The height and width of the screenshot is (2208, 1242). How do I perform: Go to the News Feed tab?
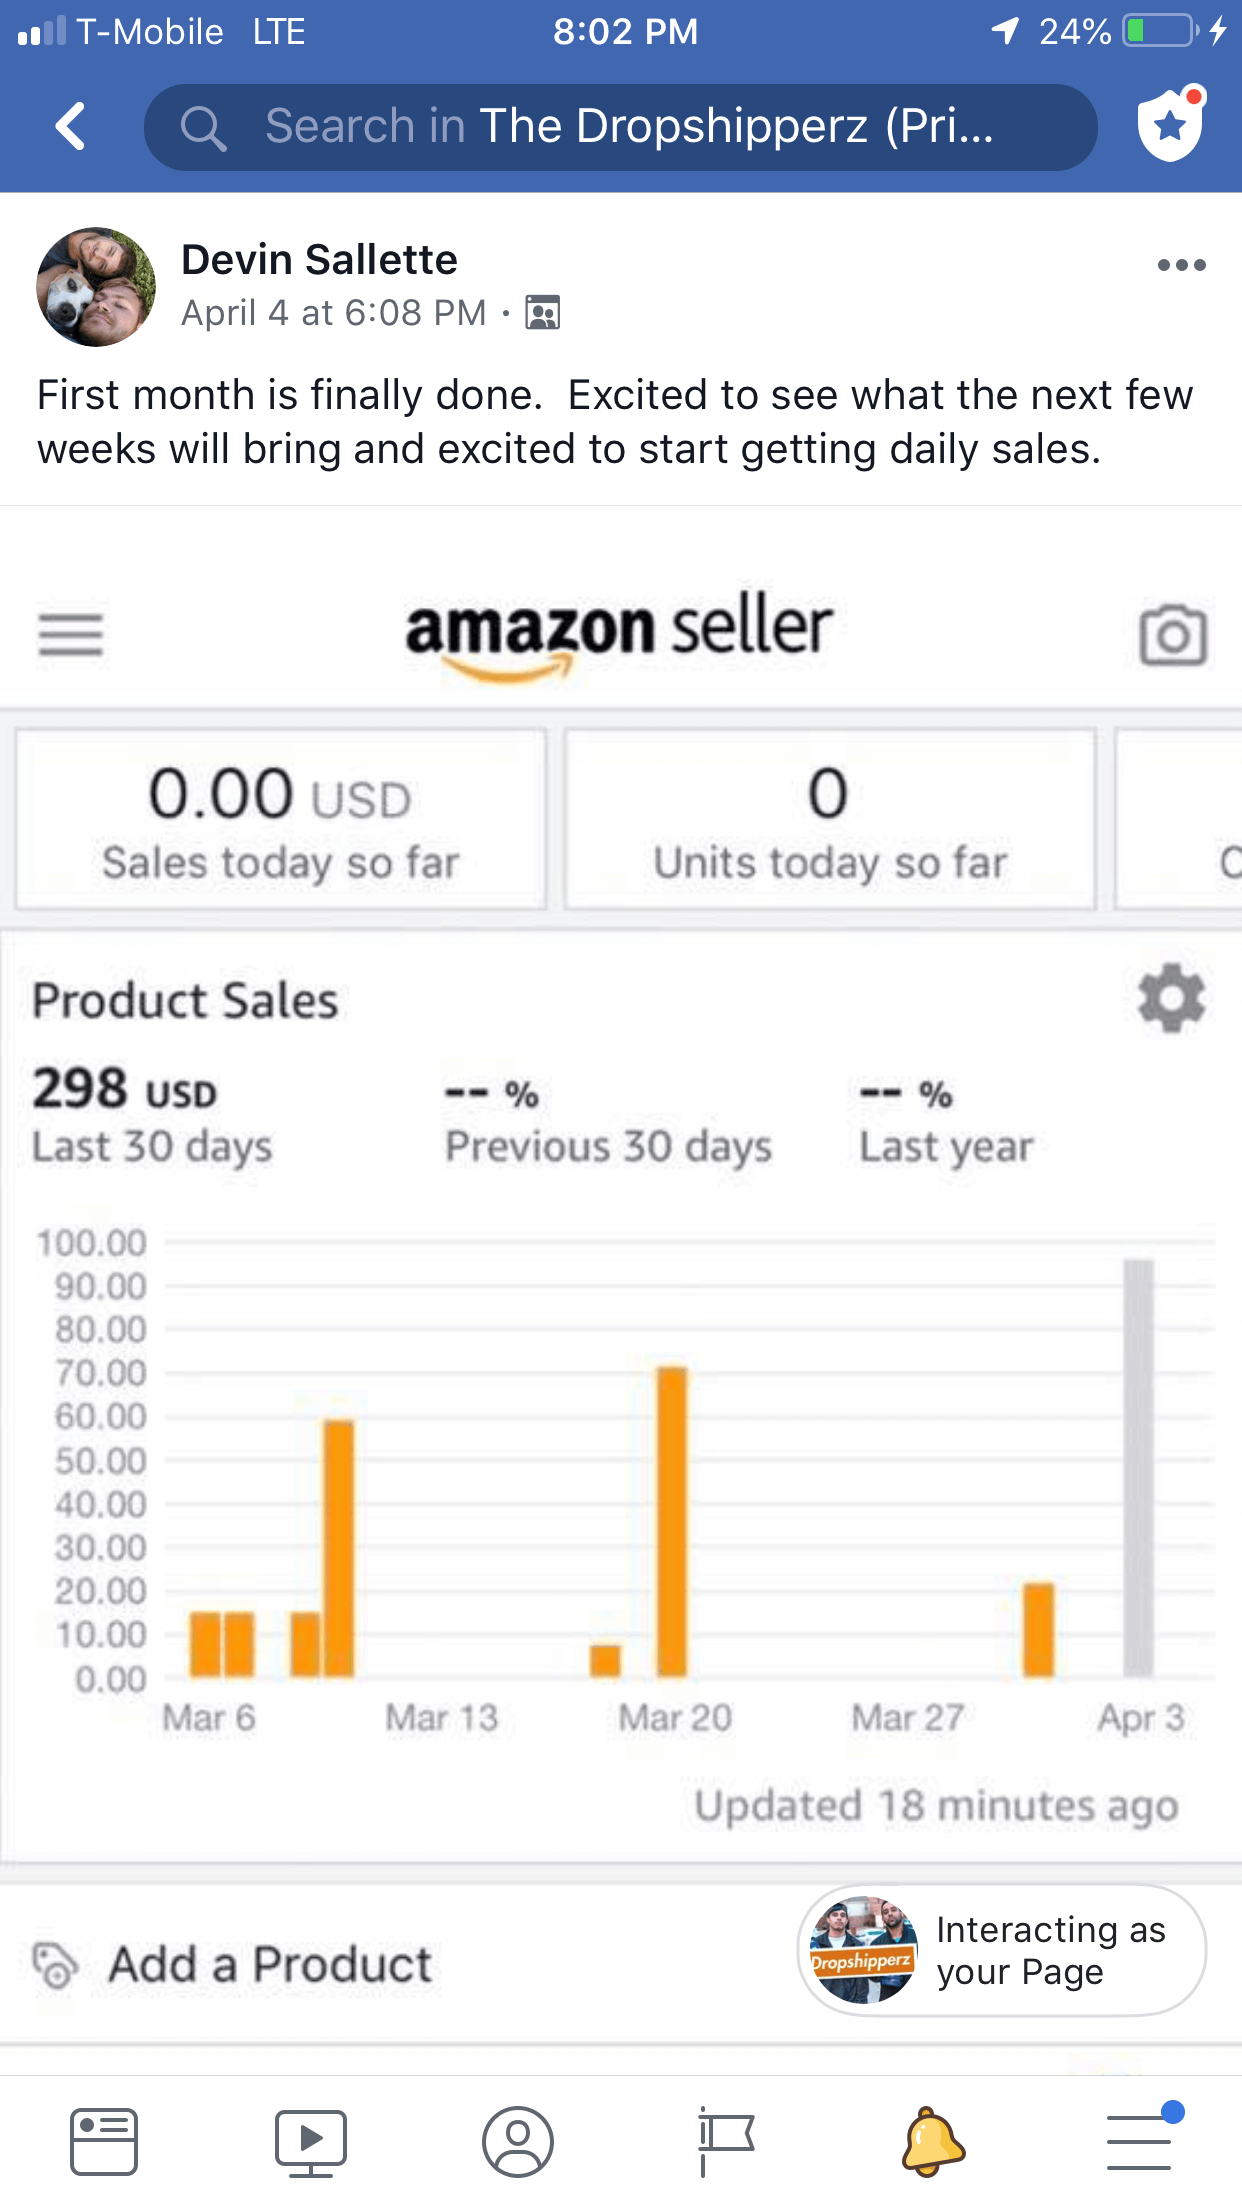[x=104, y=2142]
